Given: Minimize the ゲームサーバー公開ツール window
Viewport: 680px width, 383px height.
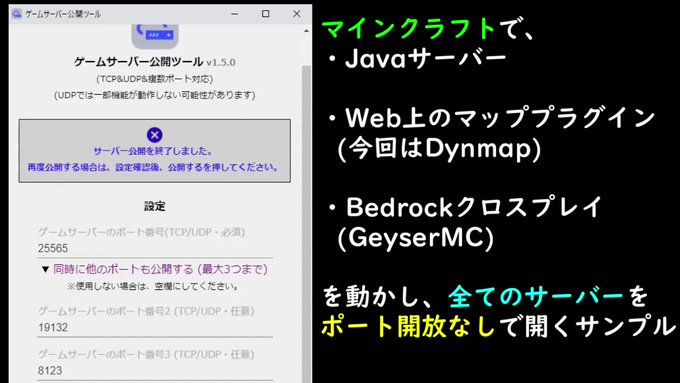Looking at the screenshot, I should (235, 14).
